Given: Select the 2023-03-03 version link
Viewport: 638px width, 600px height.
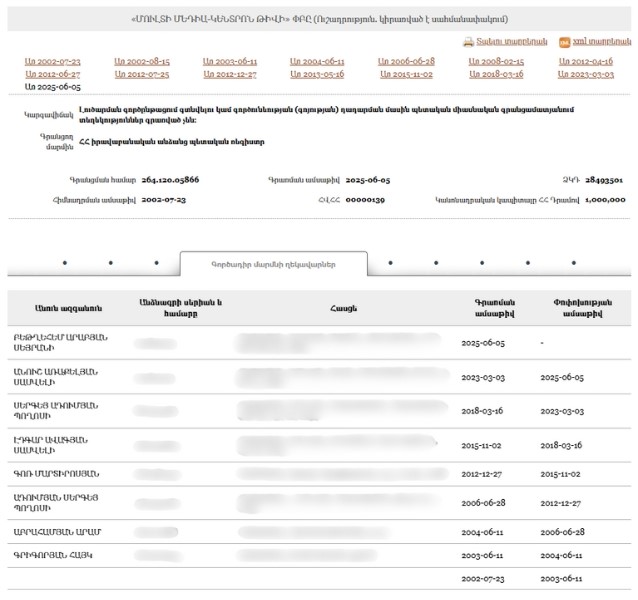Looking at the screenshot, I should point(585,74).
